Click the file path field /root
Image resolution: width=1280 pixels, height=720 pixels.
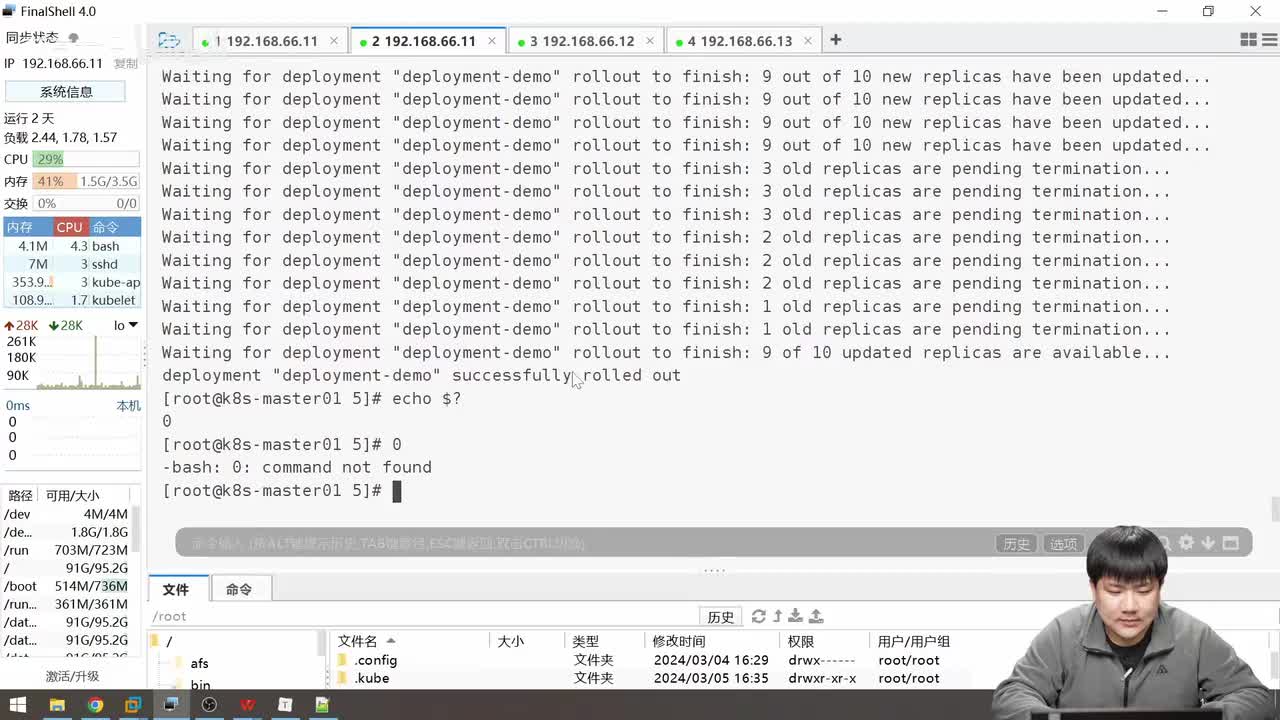(x=424, y=616)
